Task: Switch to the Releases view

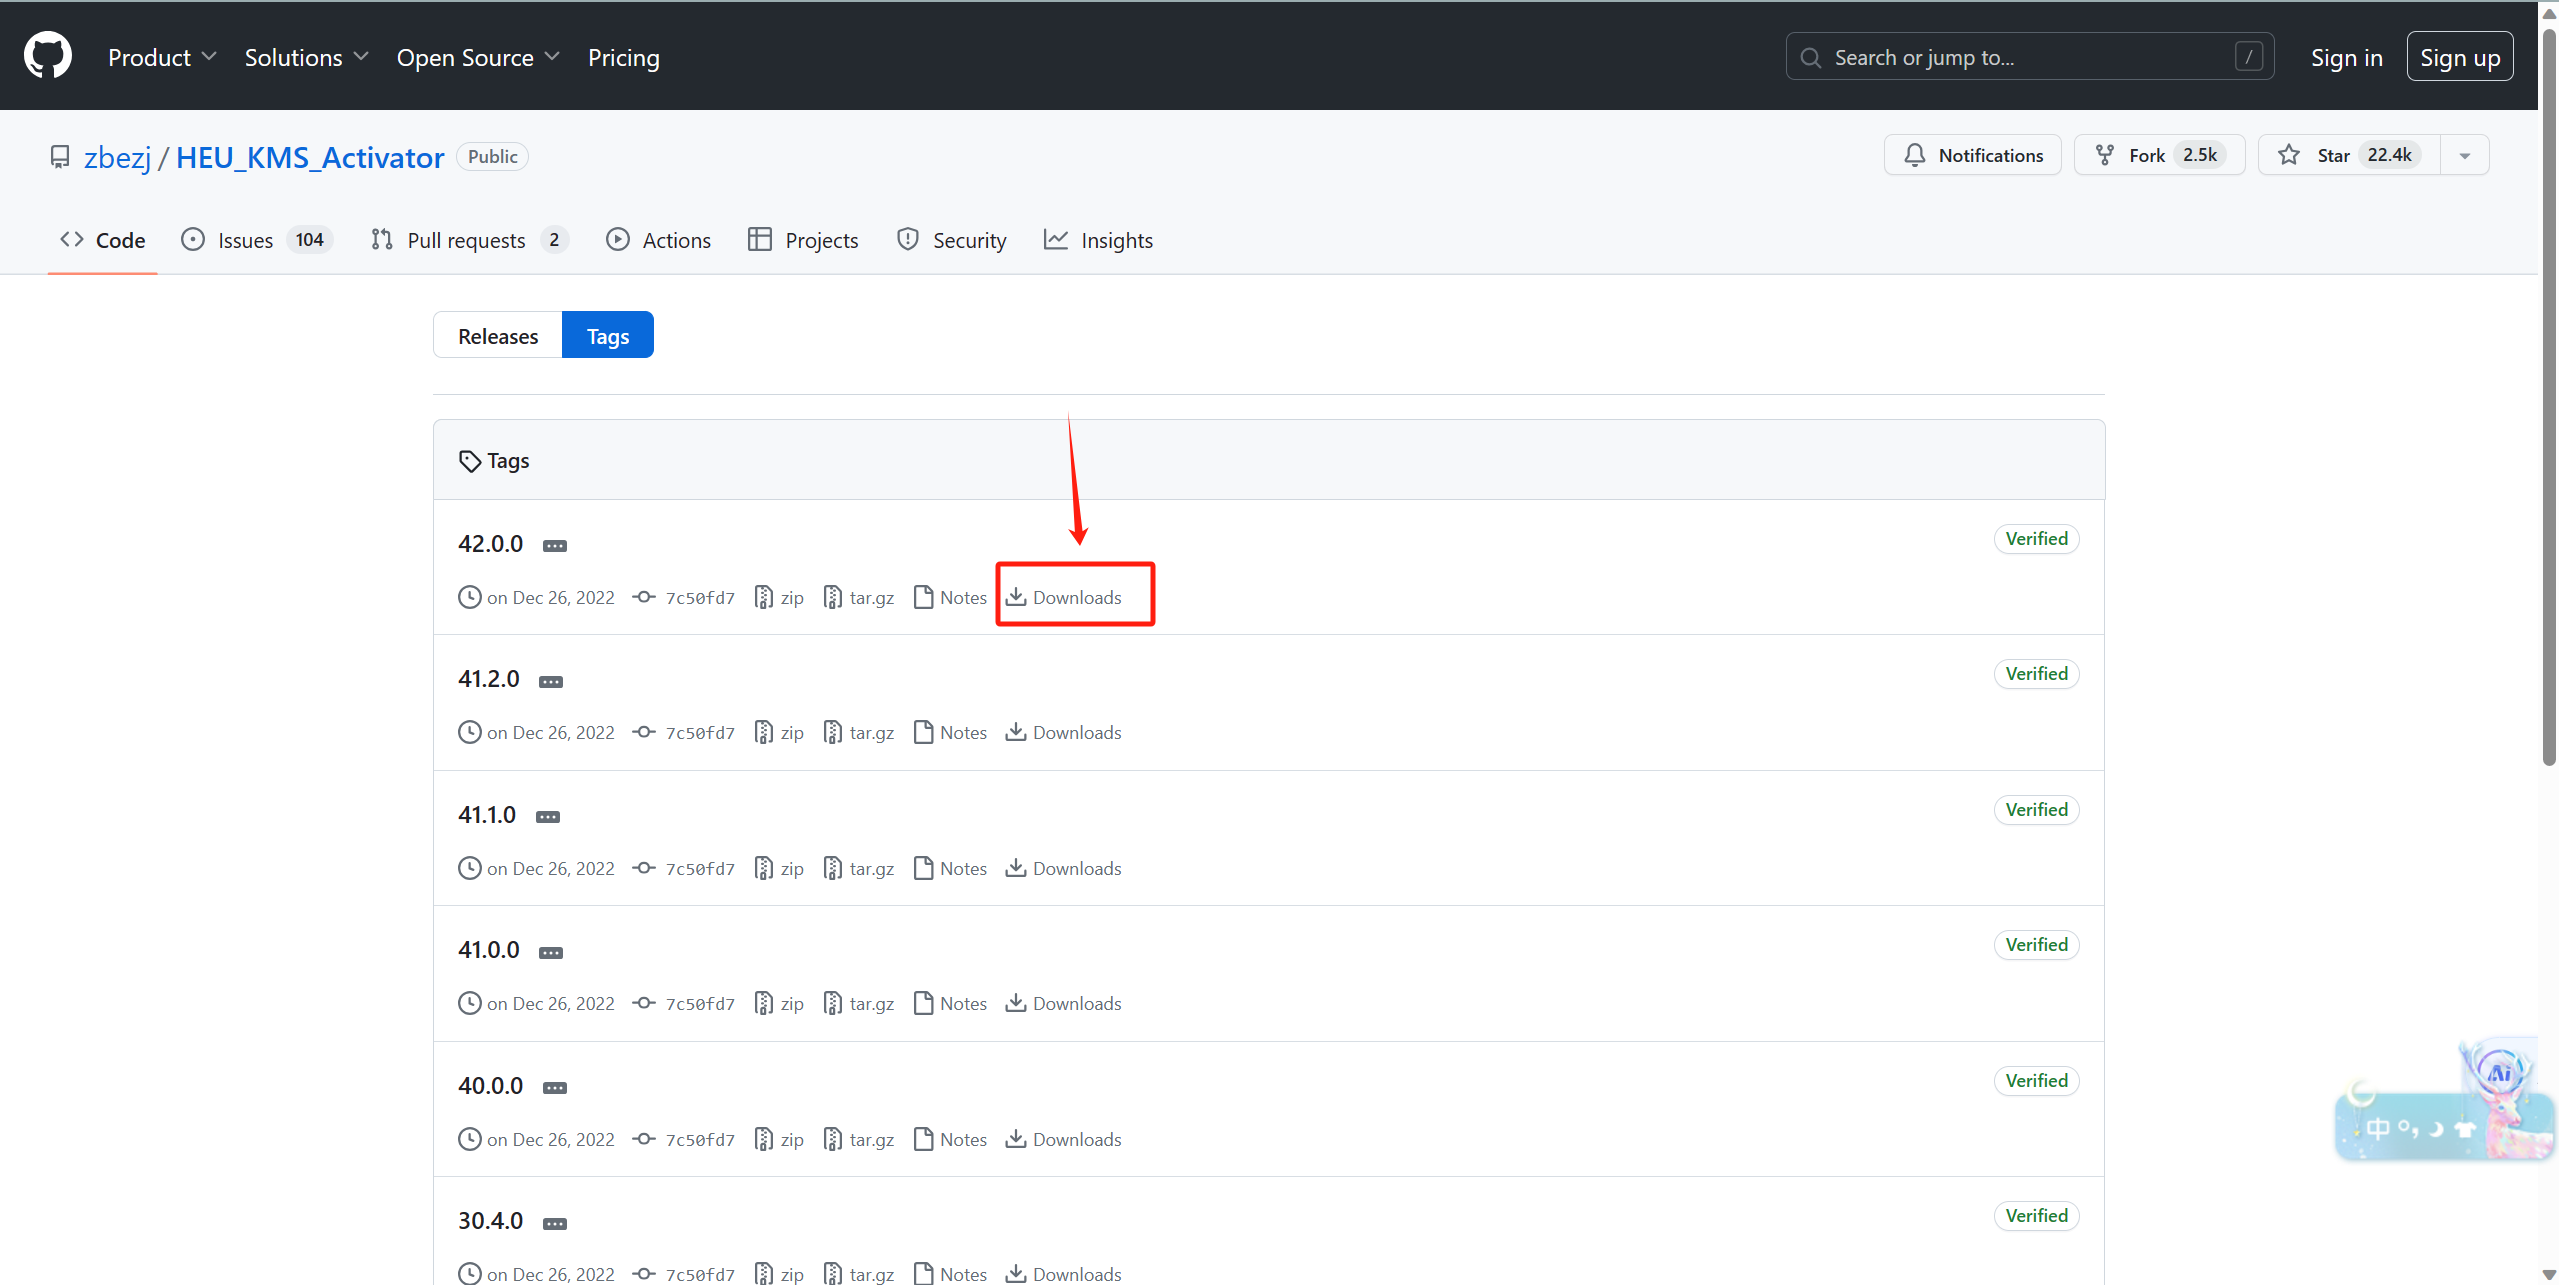Action: (497, 336)
